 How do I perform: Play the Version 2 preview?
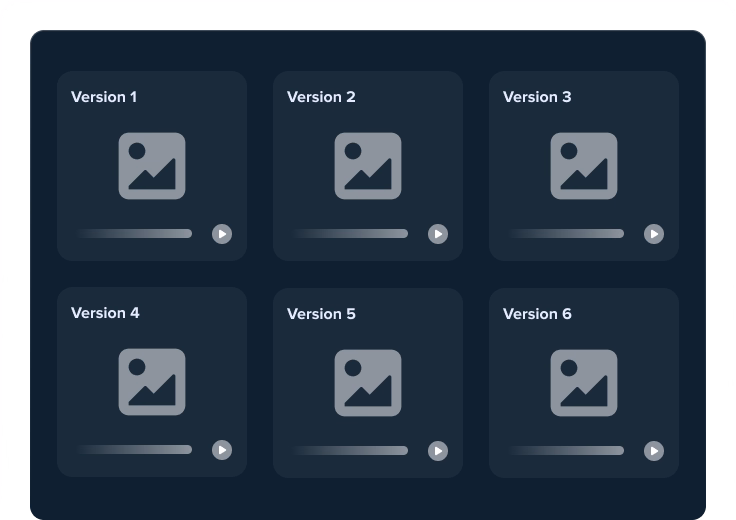click(438, 234)
